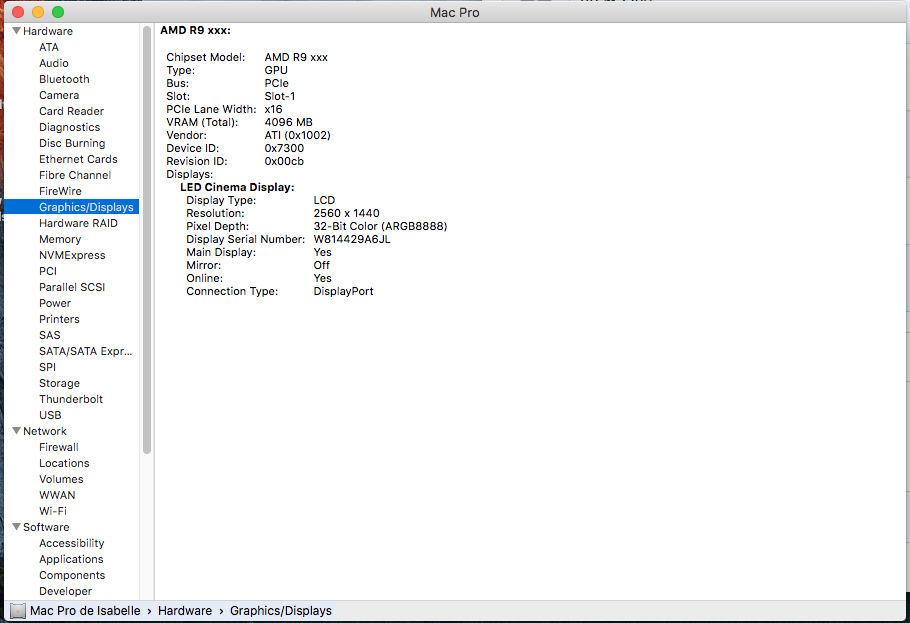This screenshot has height=623, width=910.
Task: Click the Slot-1 value
Action: point(280,96)
